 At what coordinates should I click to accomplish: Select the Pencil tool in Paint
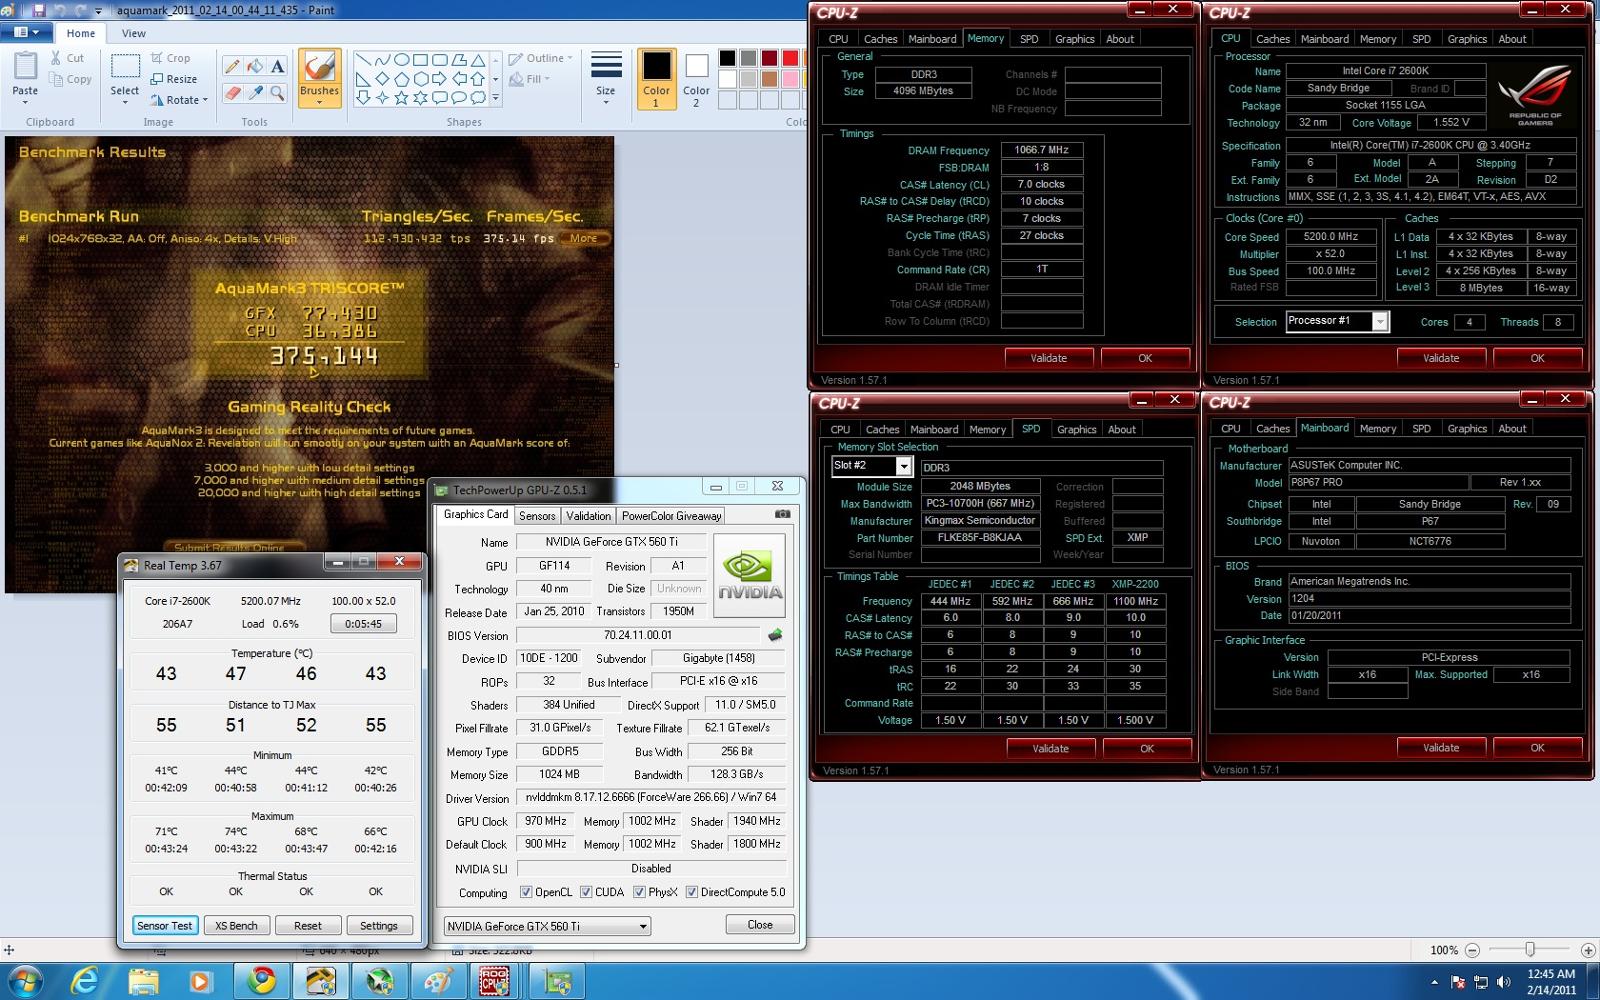[232, 66]
